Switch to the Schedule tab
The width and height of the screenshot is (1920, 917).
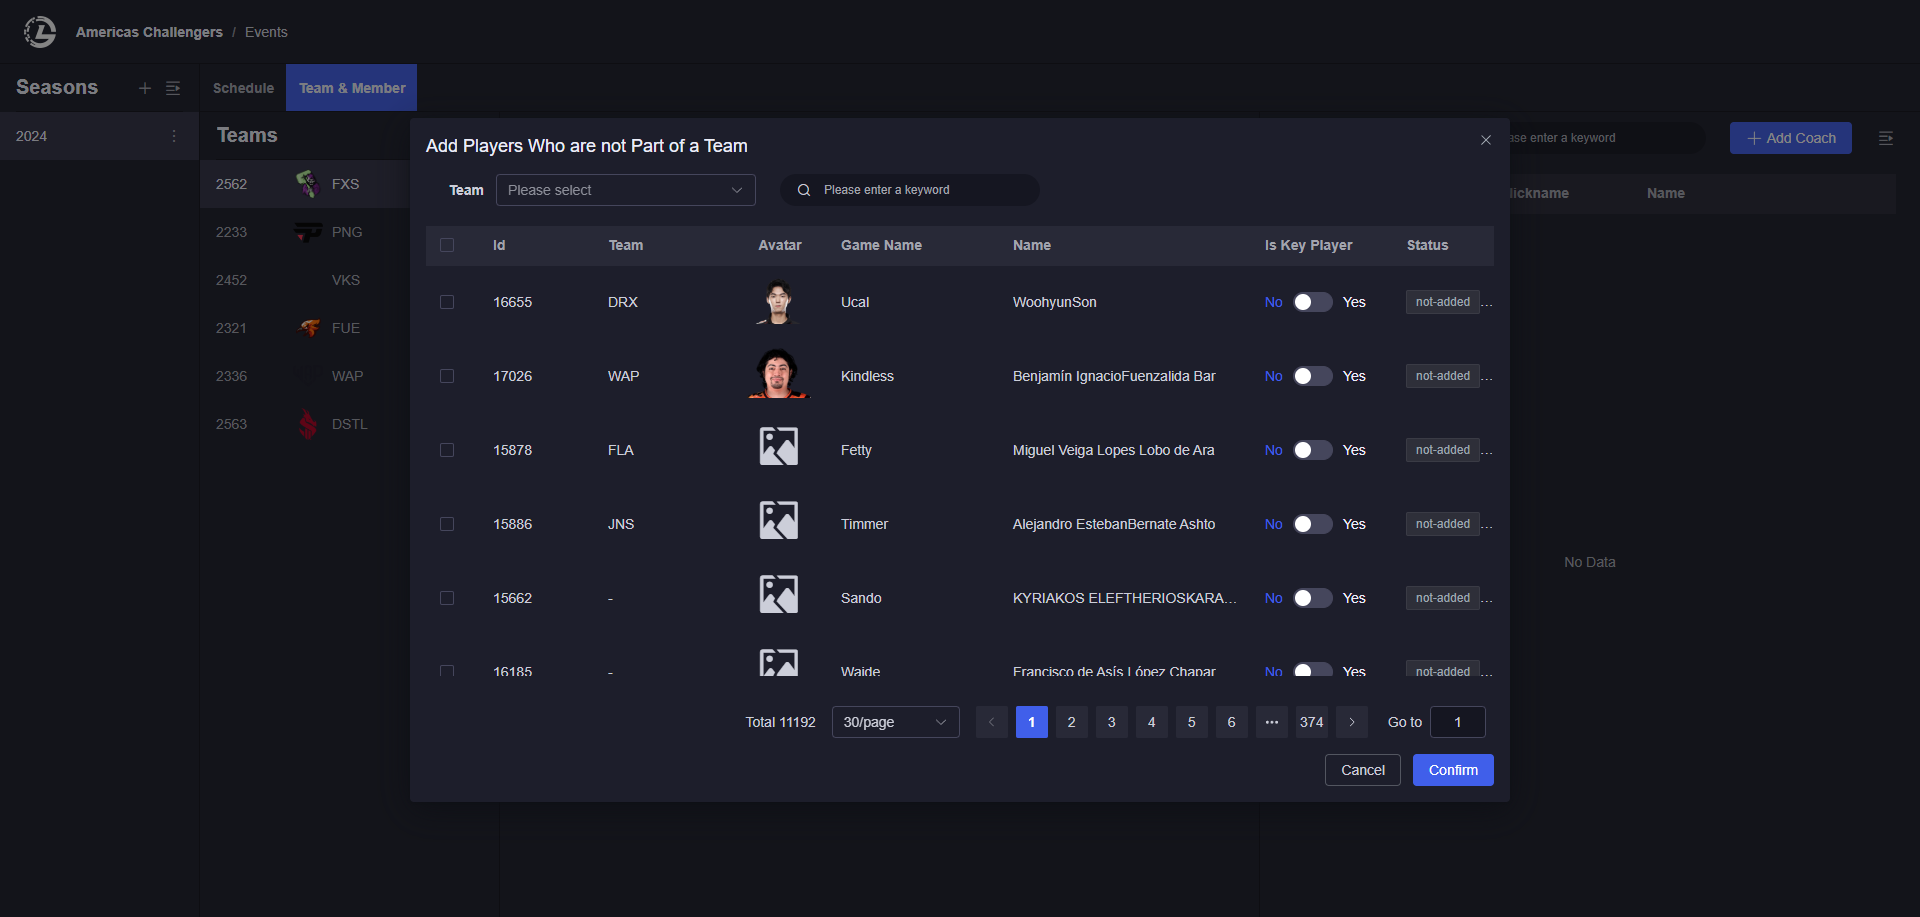click(243, 88)
